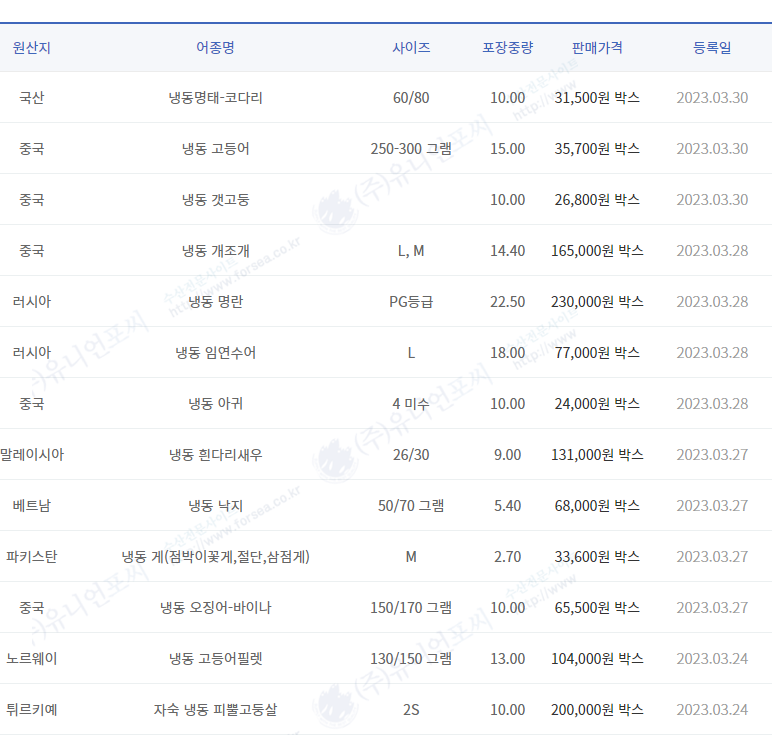Click the price 68,000원 박스
Screen dimensions: 772x735
click(x=597, y=506)
